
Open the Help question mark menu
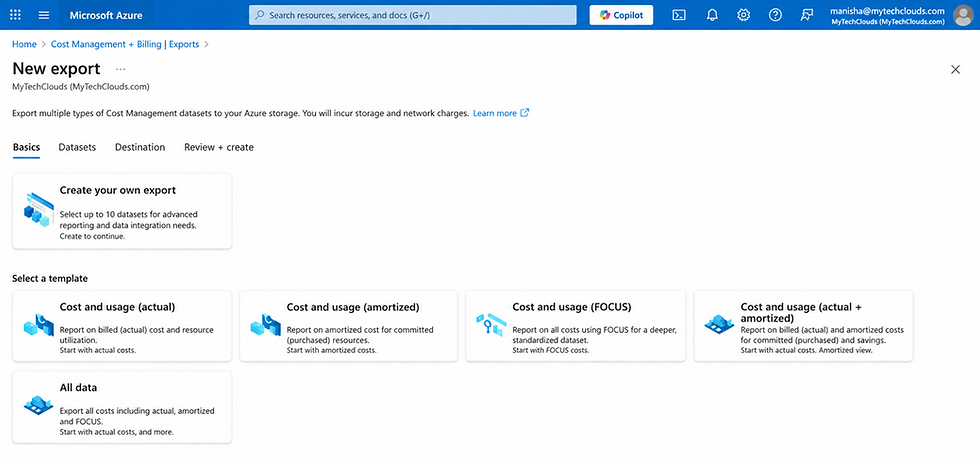point(776,15)
